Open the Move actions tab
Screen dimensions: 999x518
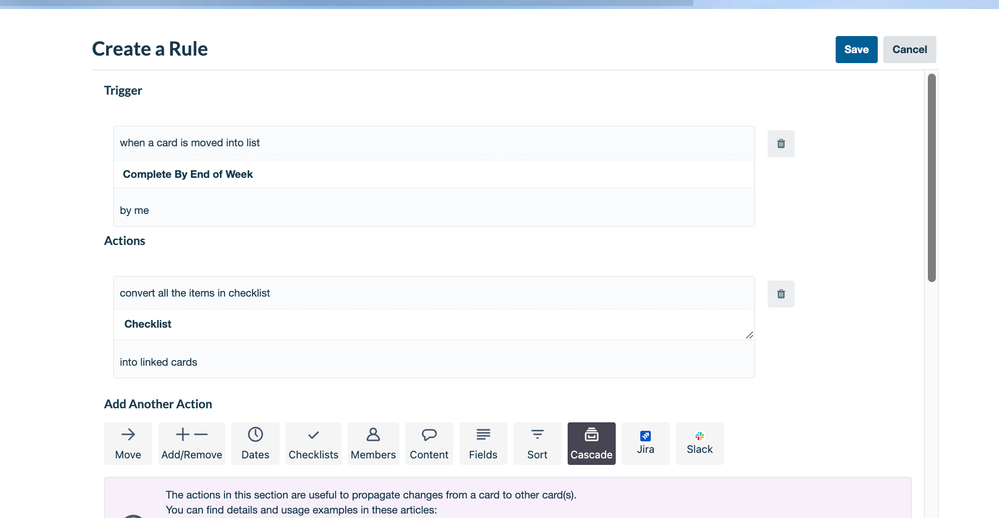[x=128, y=443]
